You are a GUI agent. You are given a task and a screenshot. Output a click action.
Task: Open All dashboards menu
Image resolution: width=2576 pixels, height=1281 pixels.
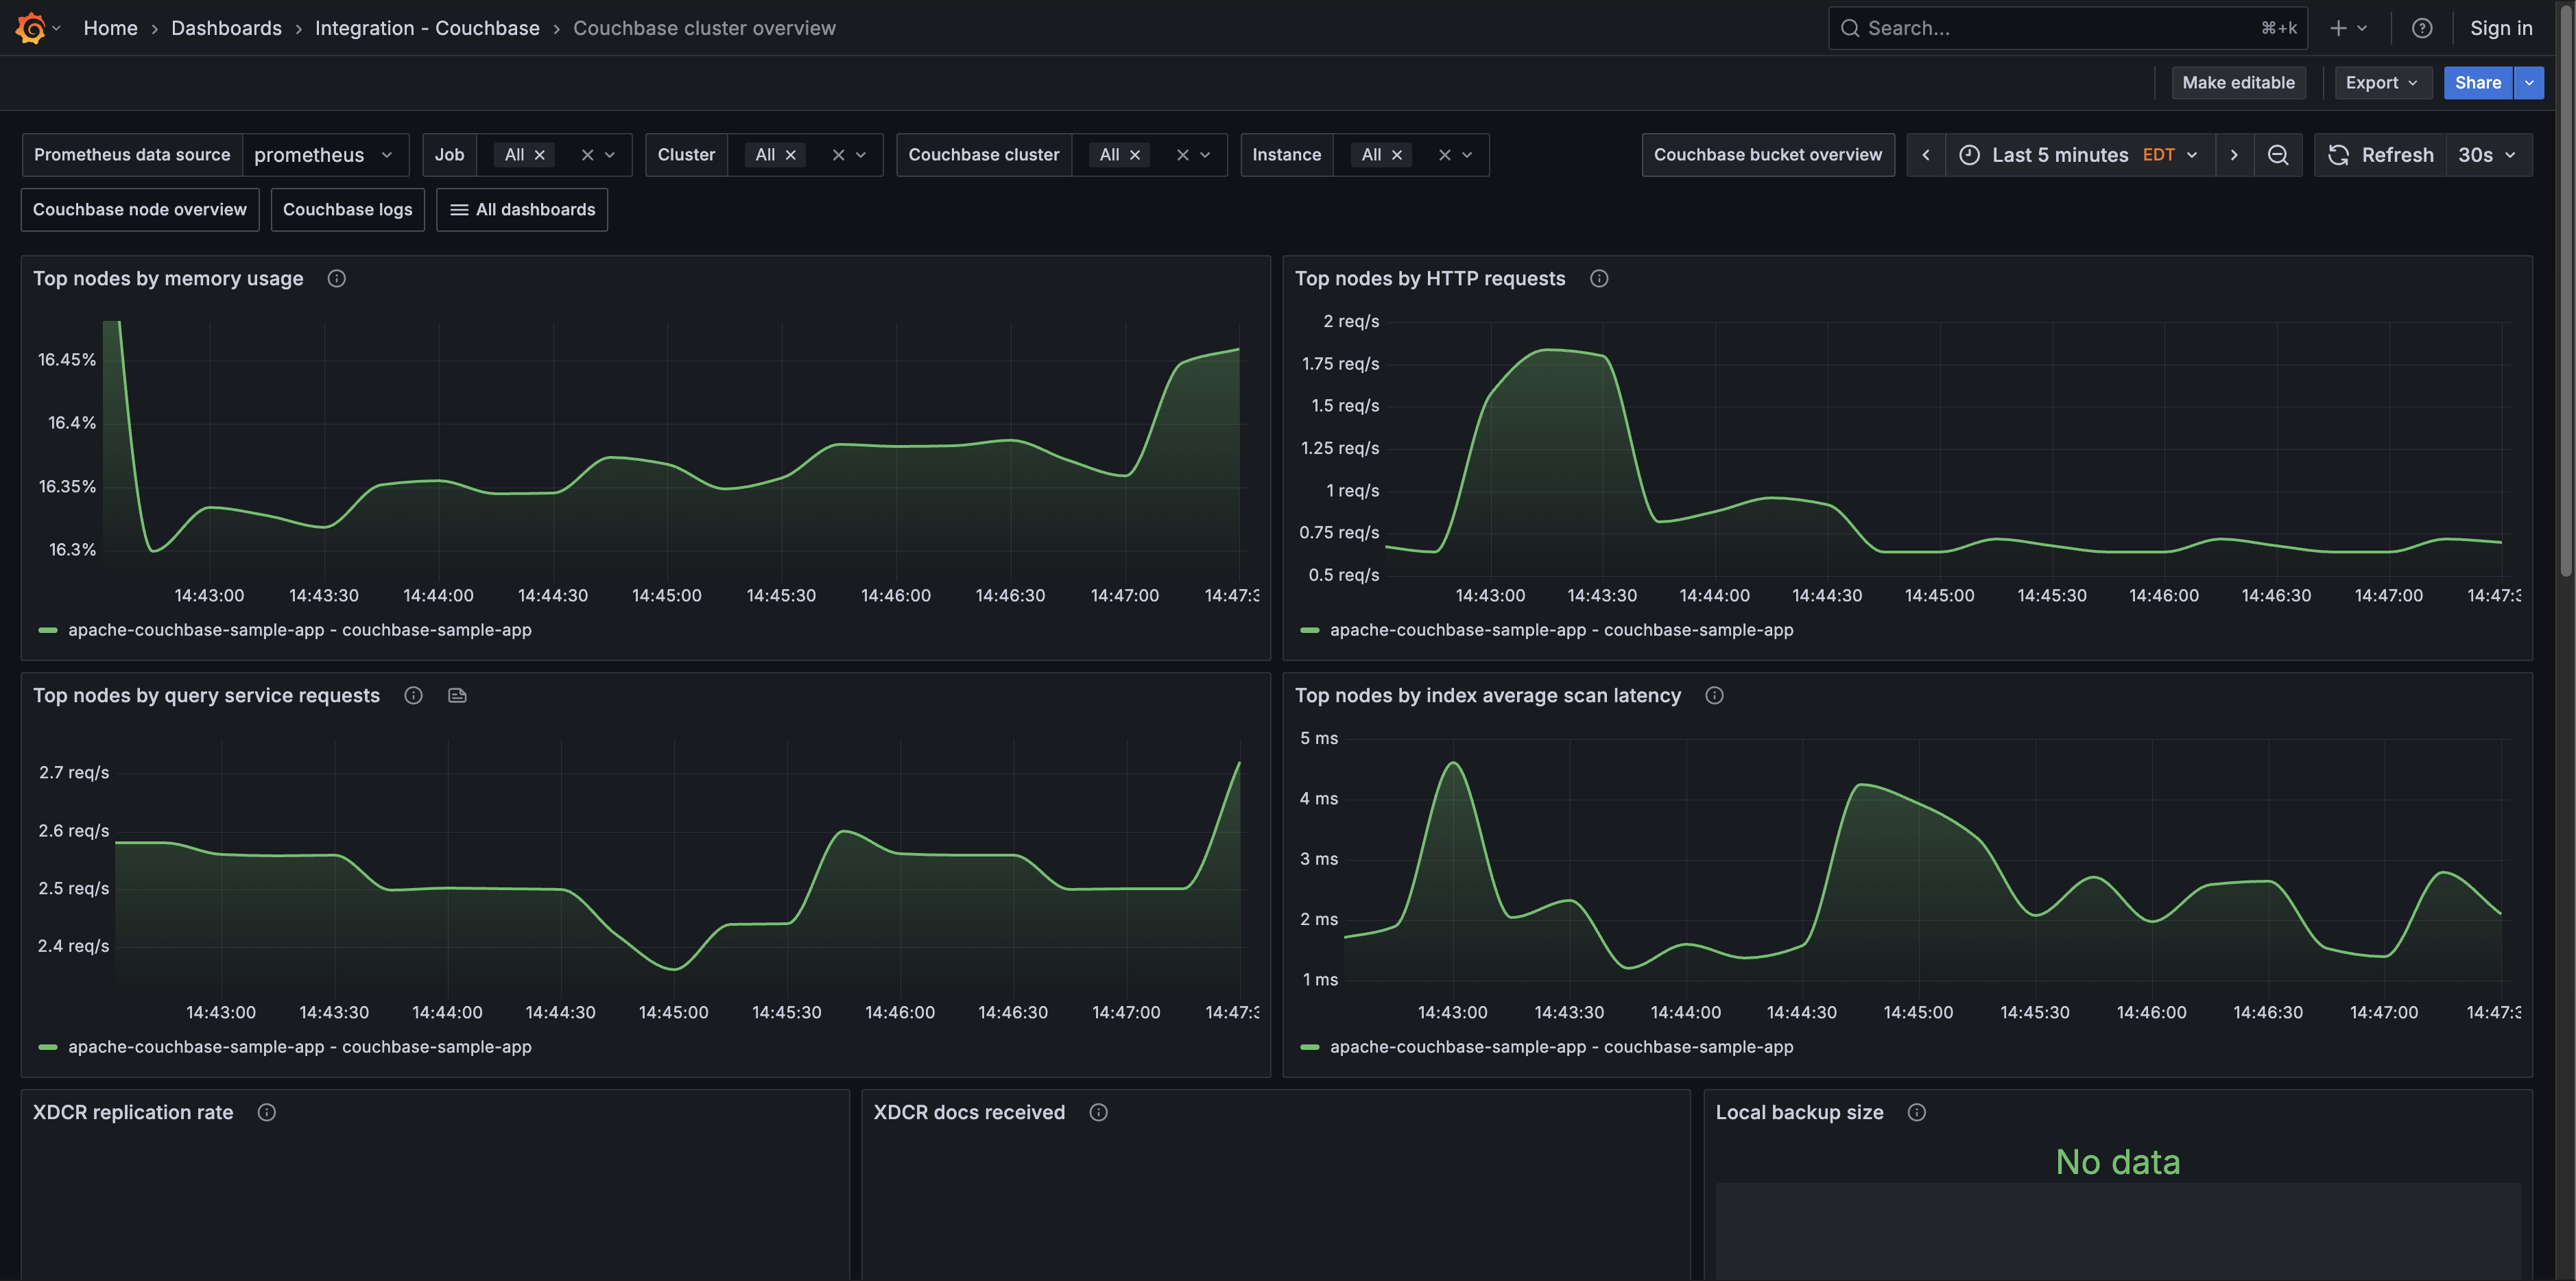(522, 210)
